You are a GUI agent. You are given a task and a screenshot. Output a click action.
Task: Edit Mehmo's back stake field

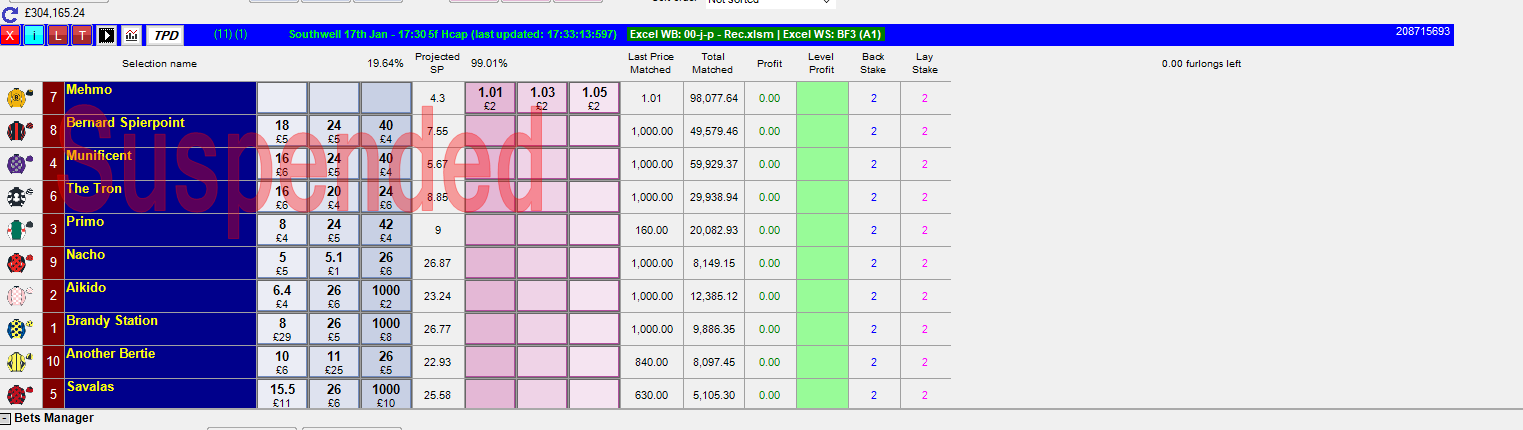pos(873,98)
